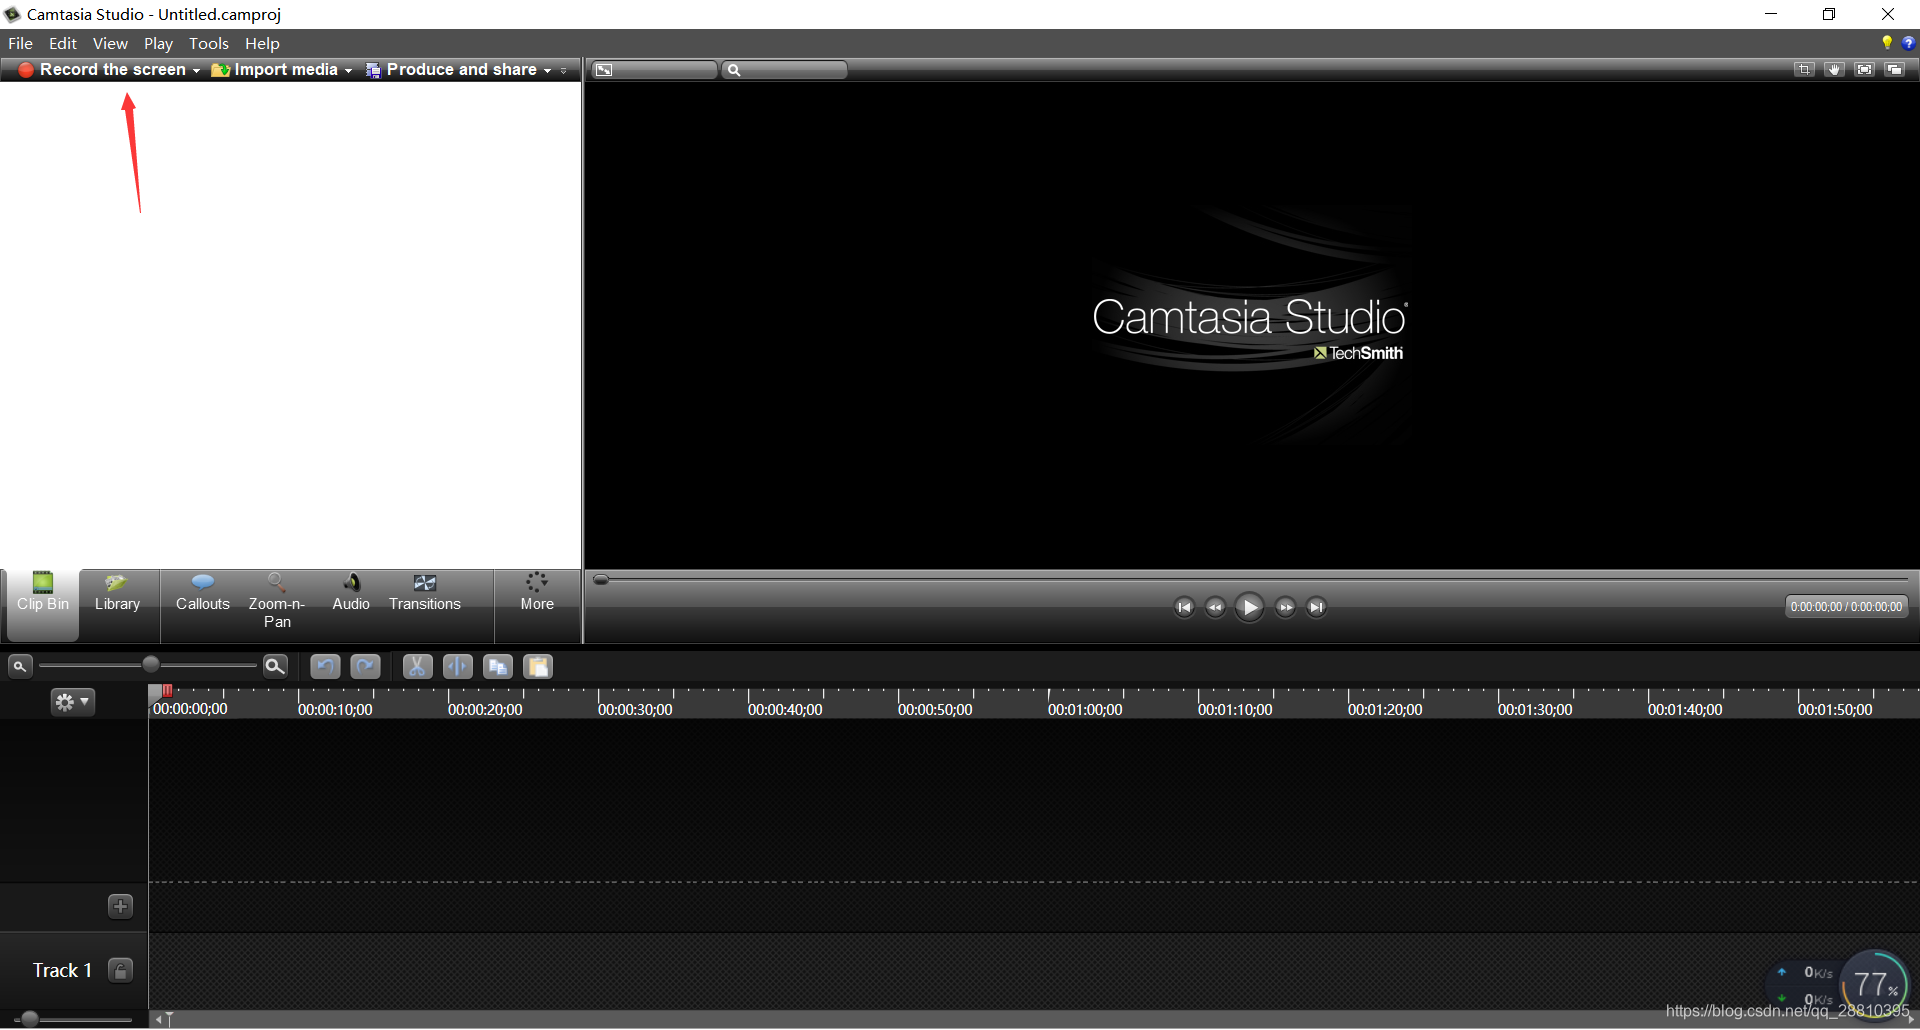Jump to previous clip in preview
1920x1030 pixels.
coord(1184,607)
